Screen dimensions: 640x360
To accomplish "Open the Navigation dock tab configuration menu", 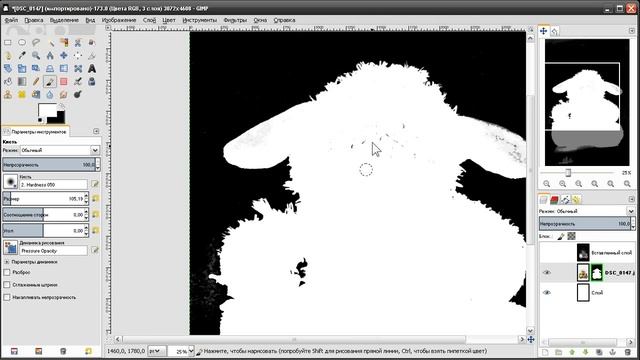I will coord(631,31).
